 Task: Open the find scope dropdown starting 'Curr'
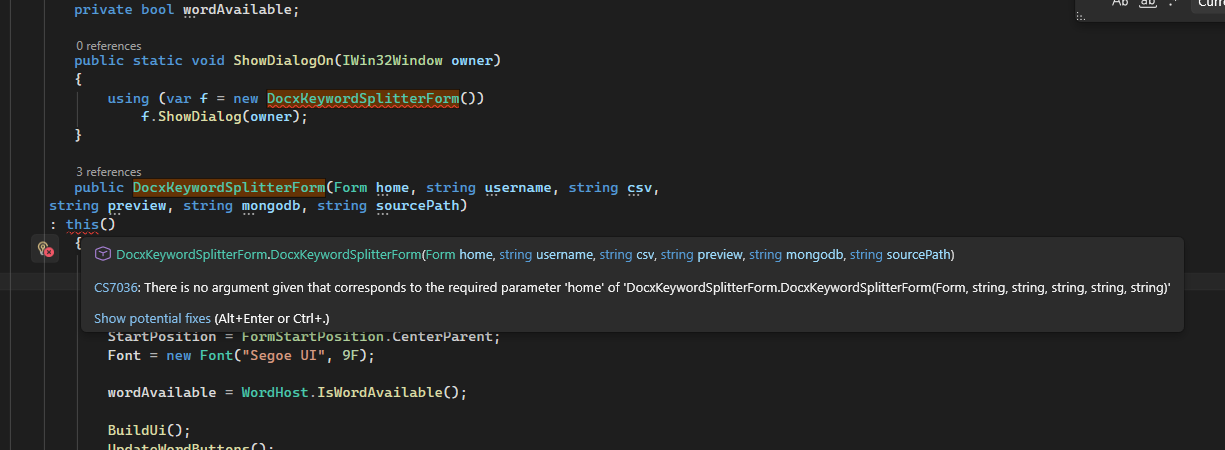pyautogui.click(x=1208, y=5)
